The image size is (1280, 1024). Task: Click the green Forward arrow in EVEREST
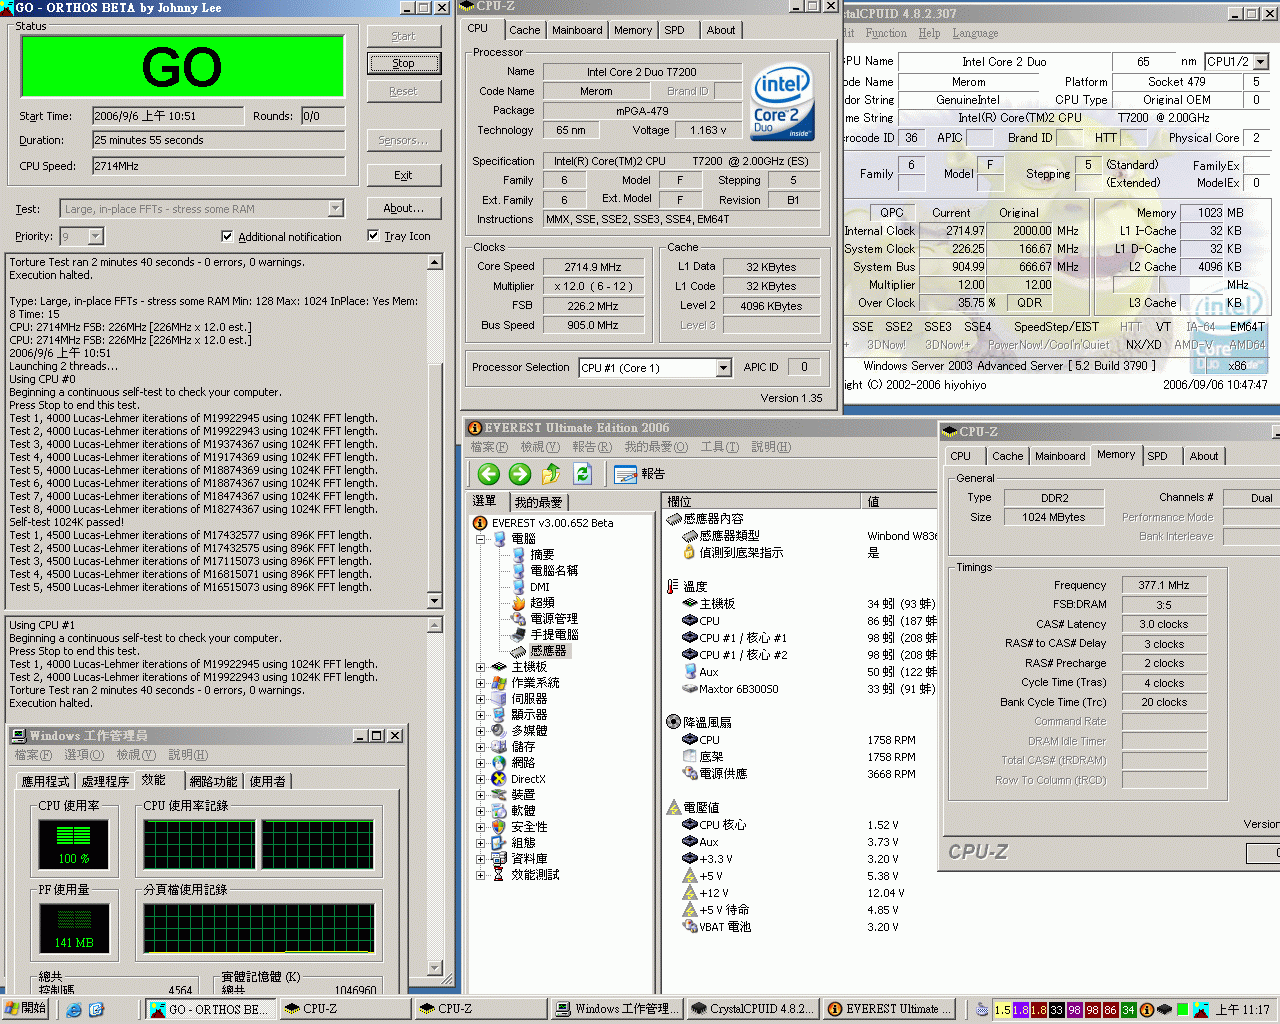[x=519, y=474]
